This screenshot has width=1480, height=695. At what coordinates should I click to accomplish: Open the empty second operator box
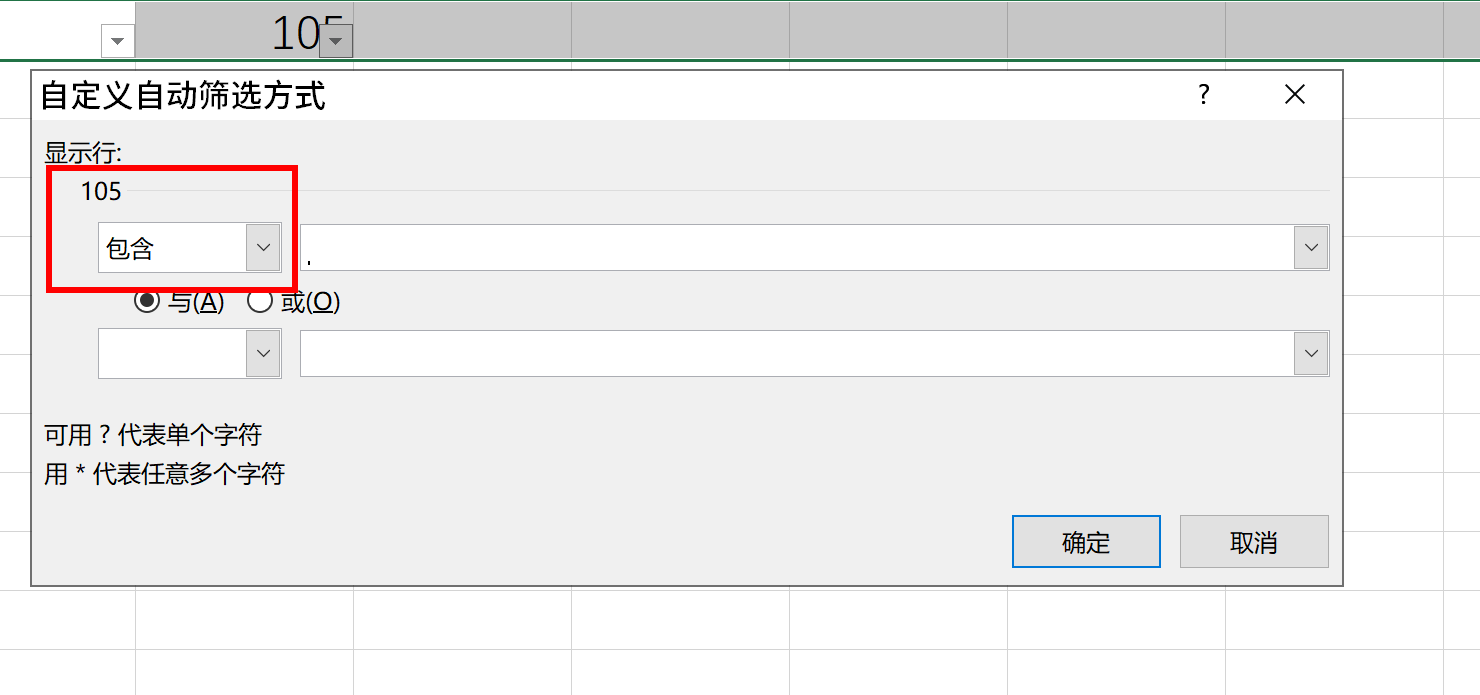pos(172,354)
